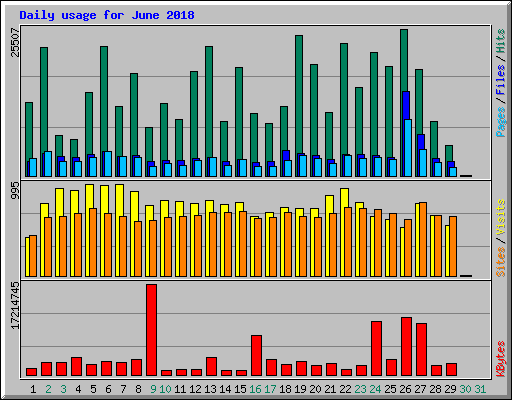This screenshot has width=512, height=400.
Task: Click the orange Sites bar for day 27
Action: 423,239
